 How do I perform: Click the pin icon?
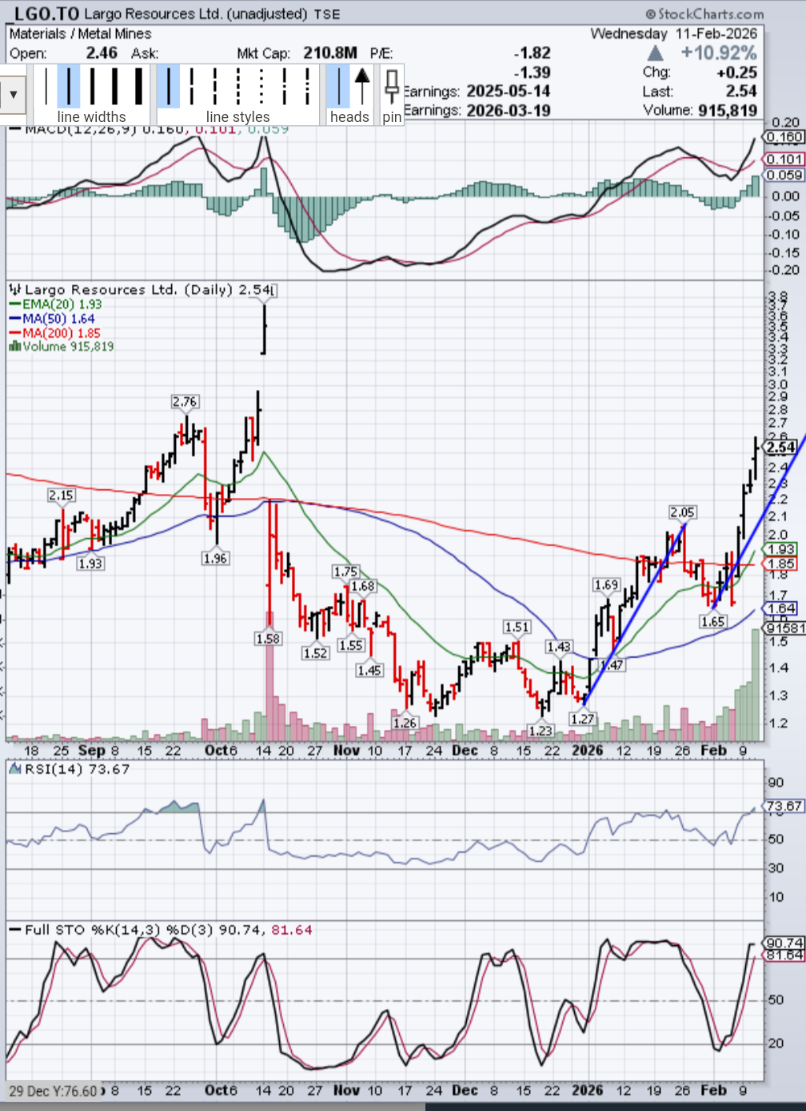coord(392,88)
